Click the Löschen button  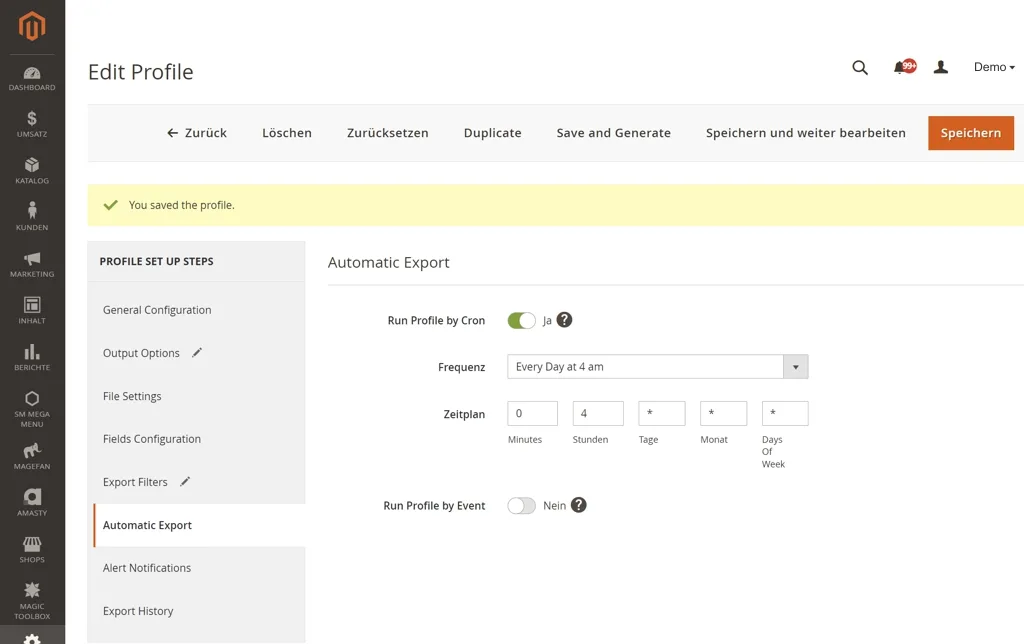pyautogui.click(x=287, y=133)
